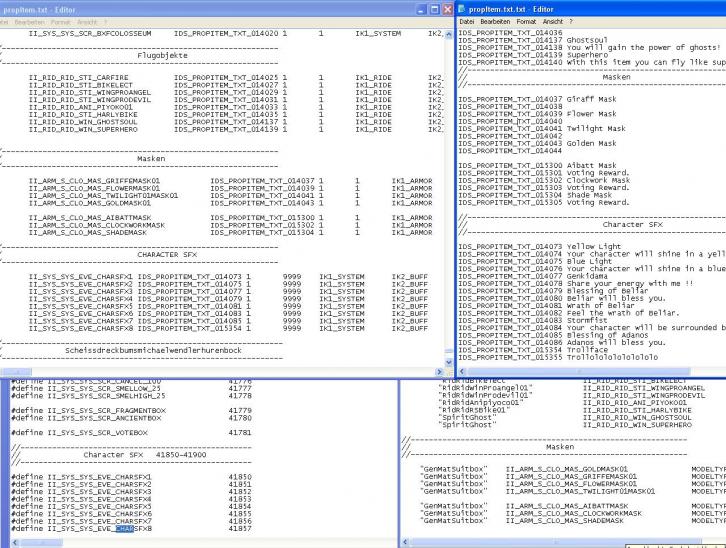Open Datei menu in propItem.txt.txt window

point(467,20)
